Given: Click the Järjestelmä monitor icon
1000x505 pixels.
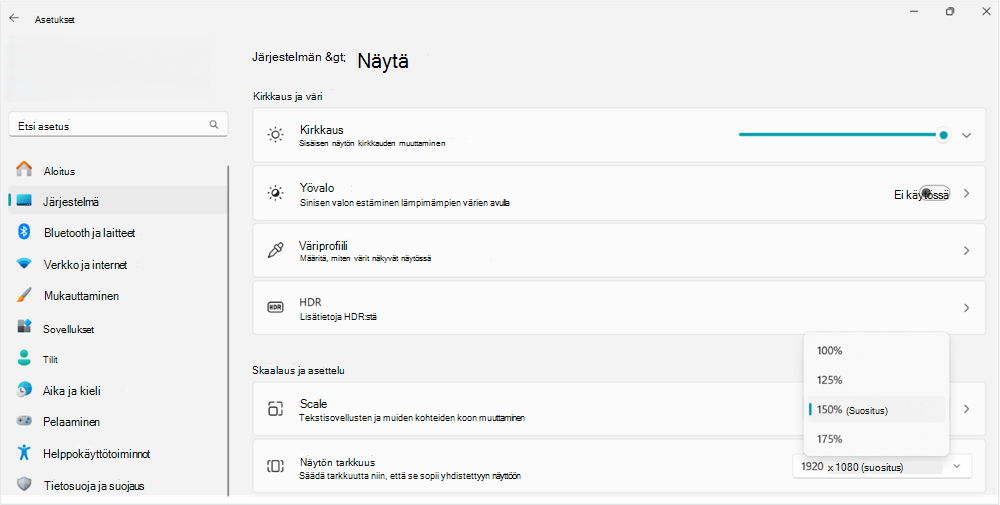Looking at the screenshot, I should [24, 201].
